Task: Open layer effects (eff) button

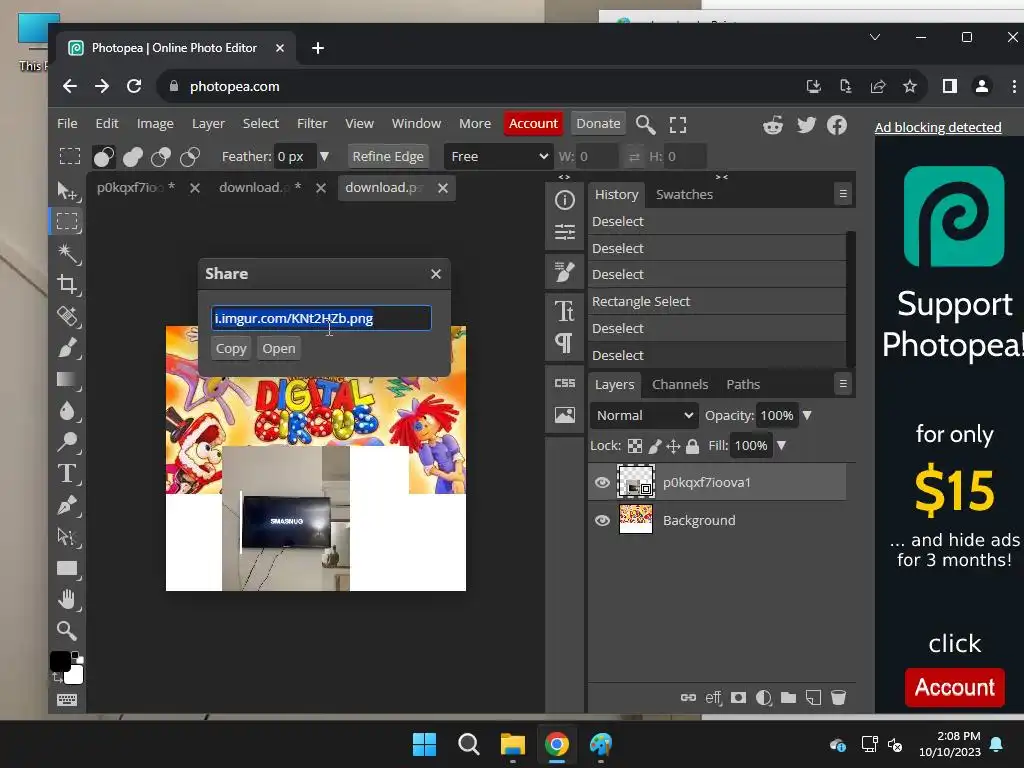Action: click(713, 697)
